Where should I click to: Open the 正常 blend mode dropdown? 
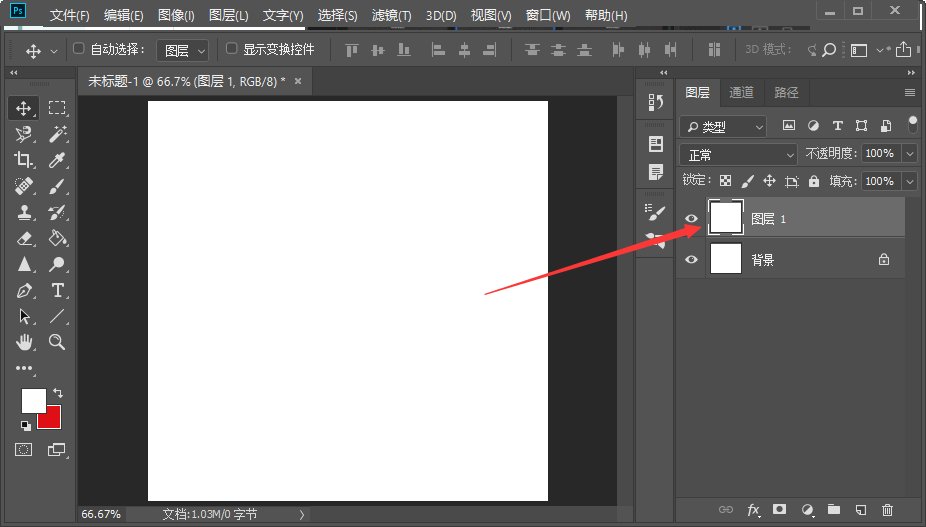(x=738, y=154)
